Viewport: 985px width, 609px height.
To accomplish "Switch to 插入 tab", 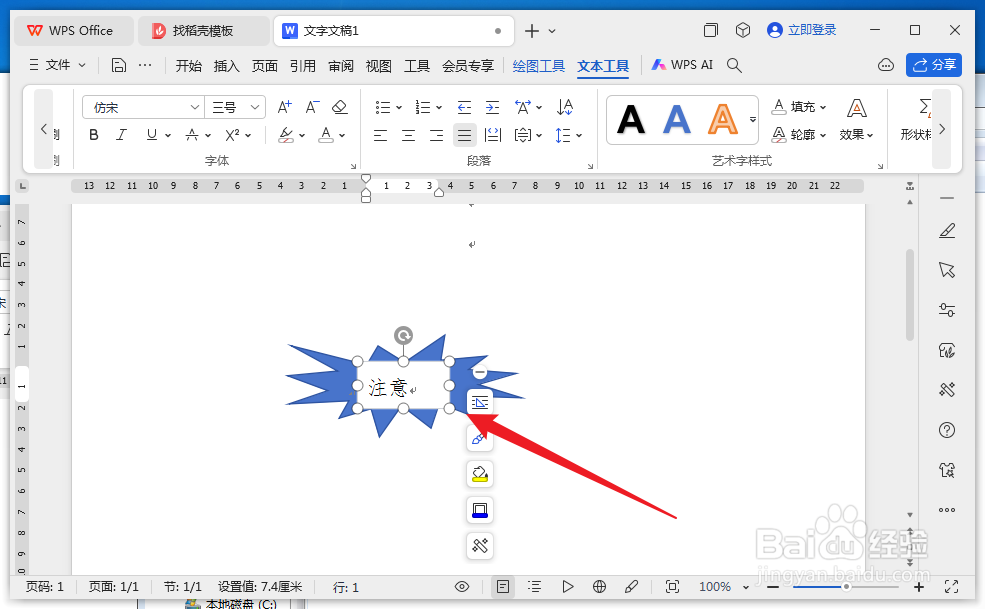I will pyautogui.click(x=226, y=65).
